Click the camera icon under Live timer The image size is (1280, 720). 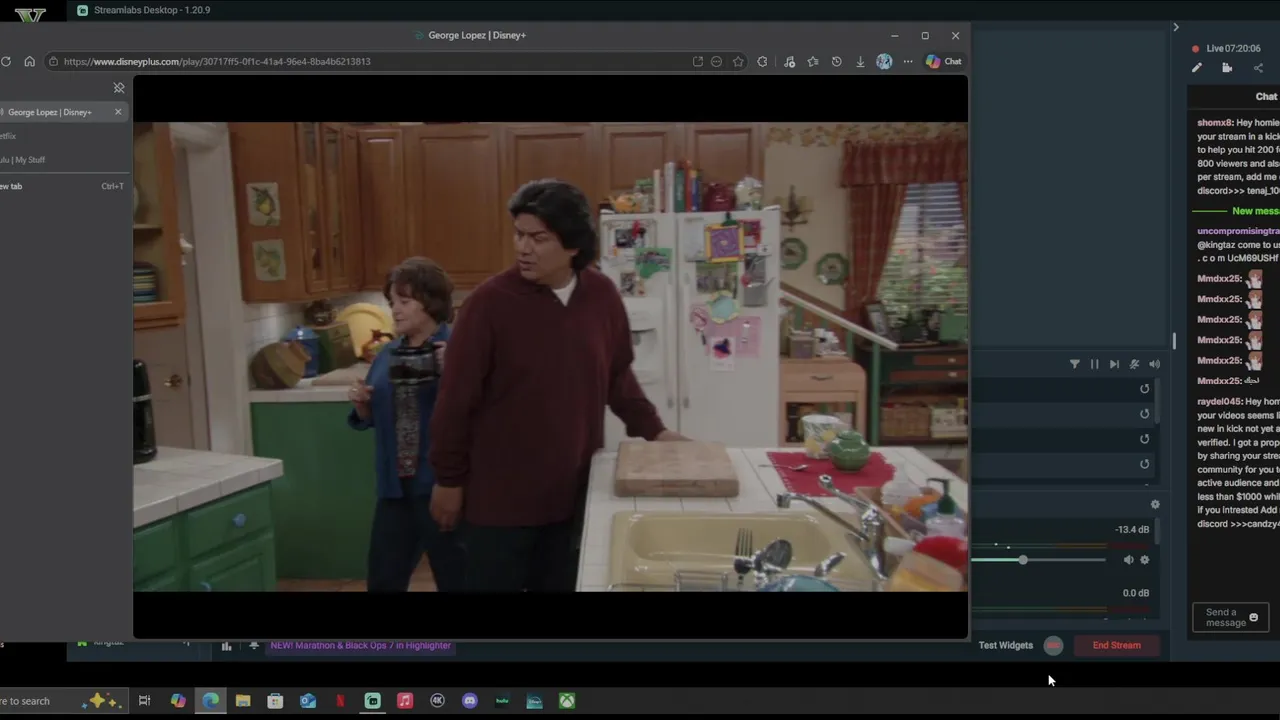point(1227,68)
